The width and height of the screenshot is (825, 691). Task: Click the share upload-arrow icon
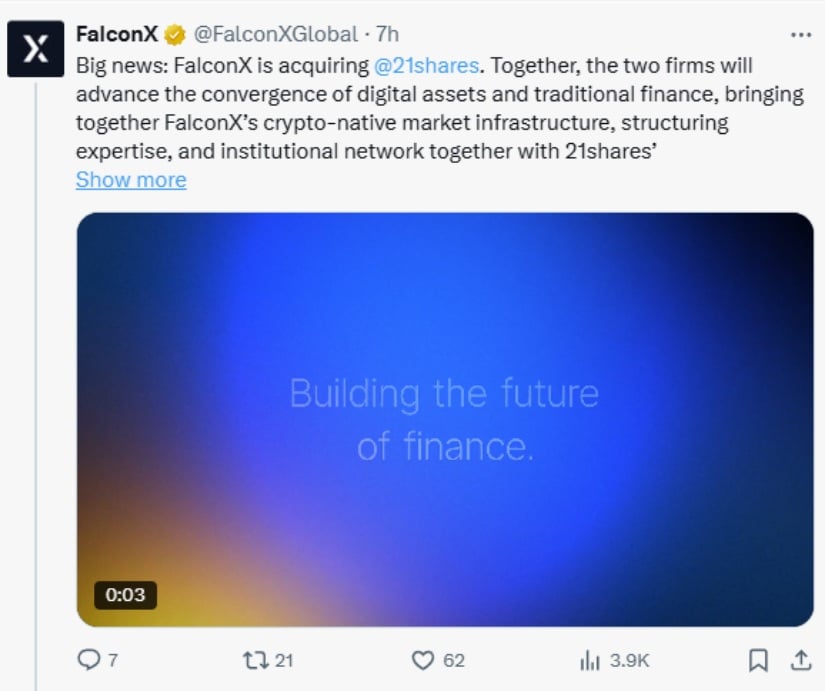pyautogui.click(x=800, y=660)
